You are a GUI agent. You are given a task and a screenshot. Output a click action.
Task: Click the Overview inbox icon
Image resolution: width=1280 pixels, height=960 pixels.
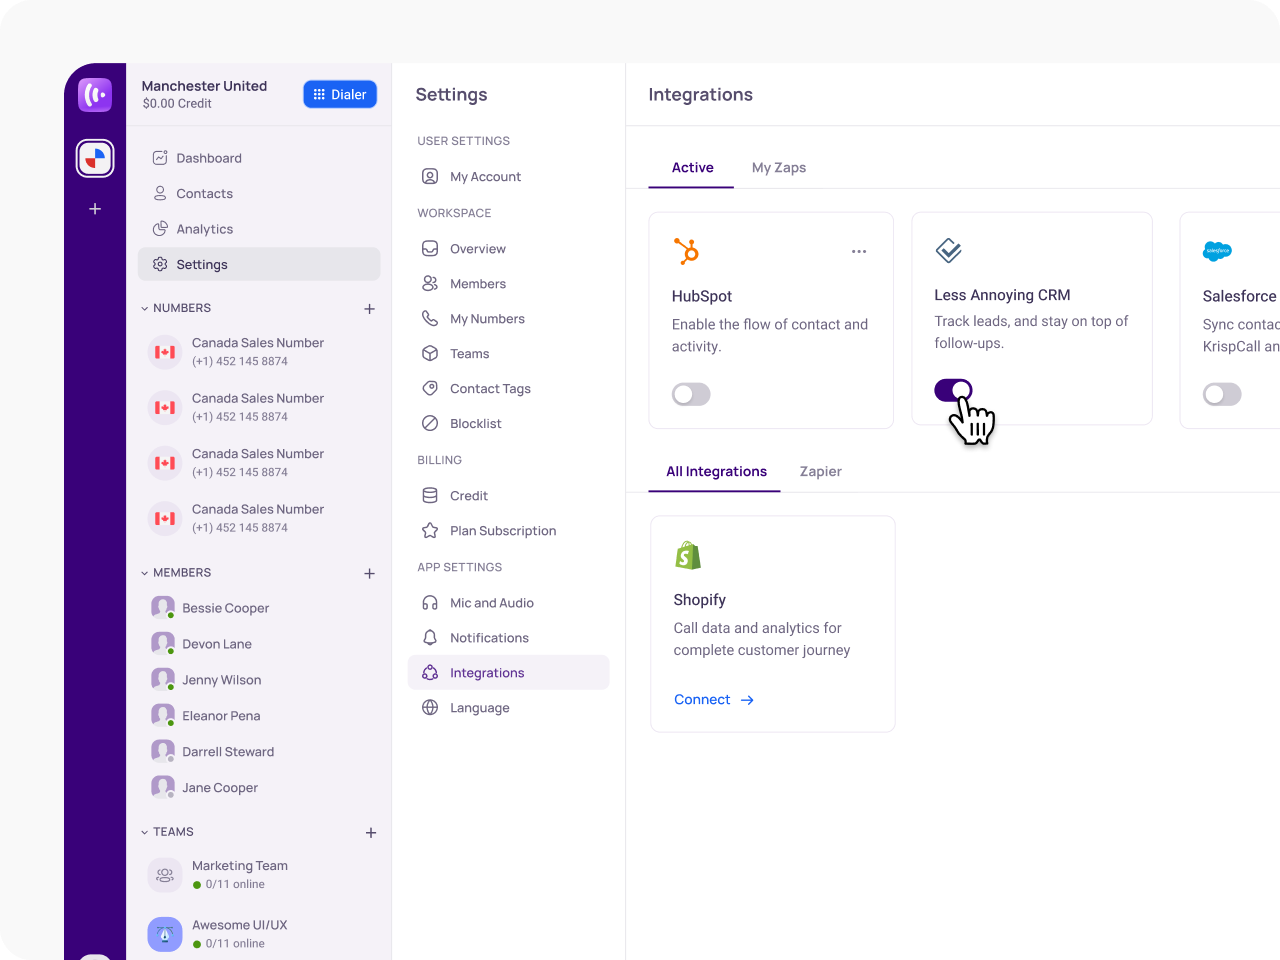point(430,249)
